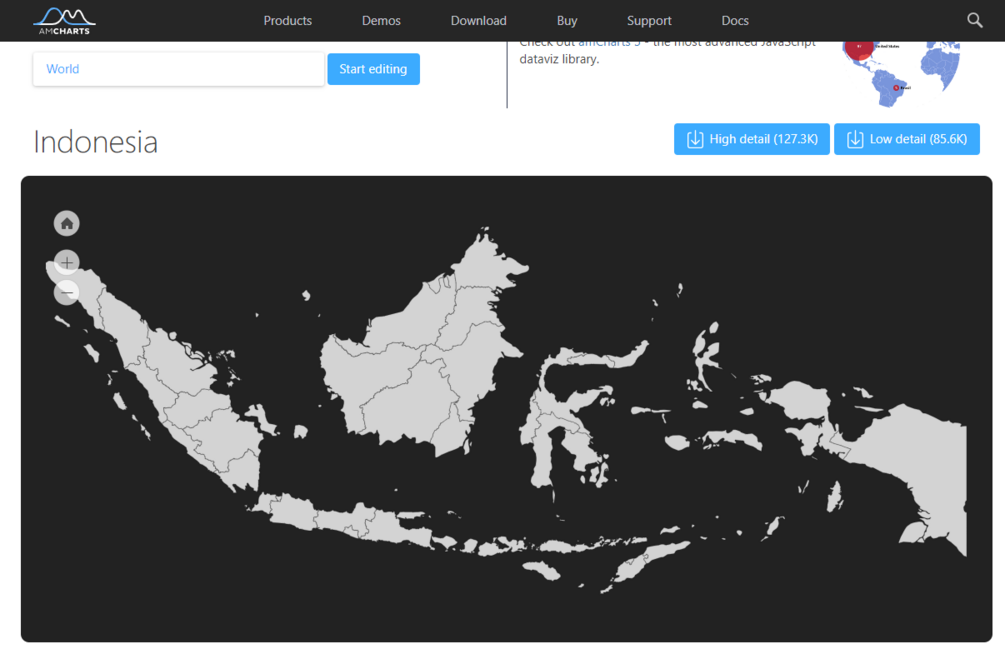Open the Support menu

pos(648,20)
